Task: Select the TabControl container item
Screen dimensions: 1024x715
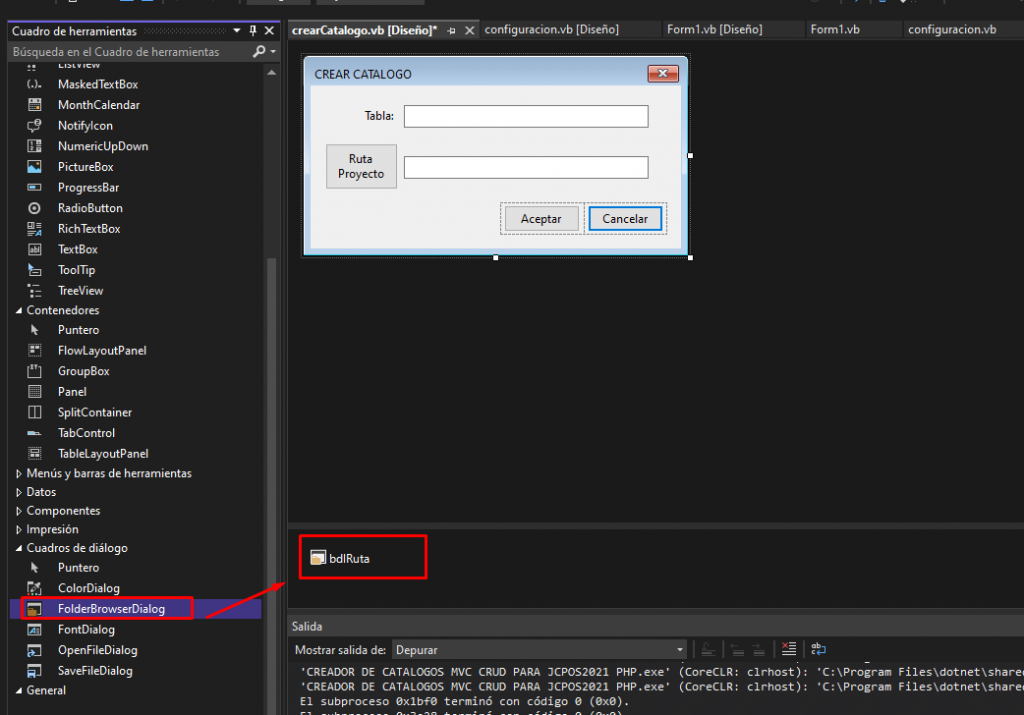Action: (x=86, y=433)
